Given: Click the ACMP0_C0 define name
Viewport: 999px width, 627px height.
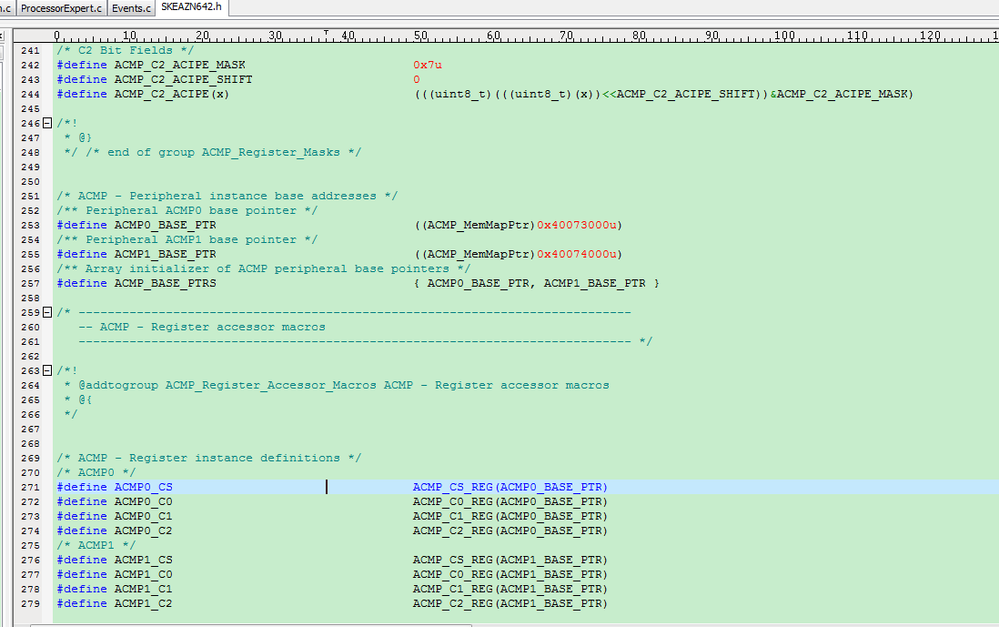Looking at the screenshot, I should point(143,502).
